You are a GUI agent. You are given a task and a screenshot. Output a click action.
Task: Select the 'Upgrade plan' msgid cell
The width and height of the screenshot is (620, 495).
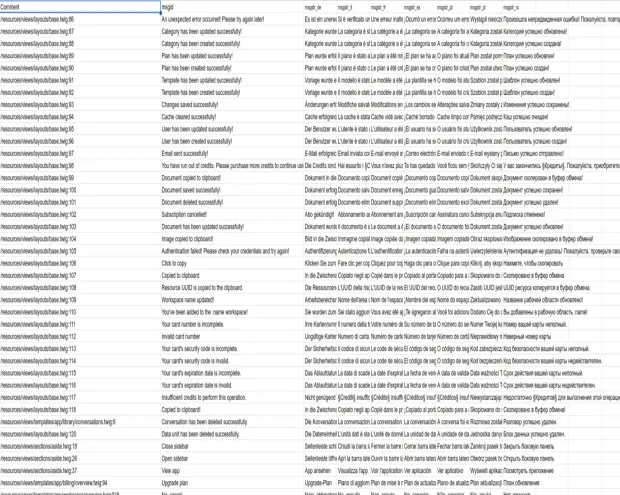232,483
